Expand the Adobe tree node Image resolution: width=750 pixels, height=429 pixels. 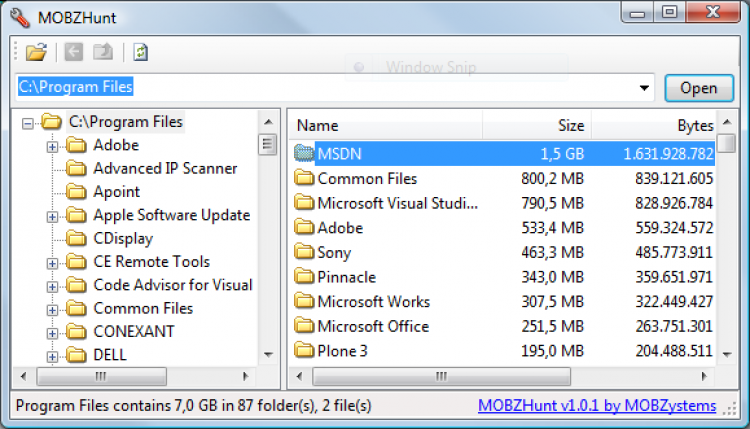52,146
